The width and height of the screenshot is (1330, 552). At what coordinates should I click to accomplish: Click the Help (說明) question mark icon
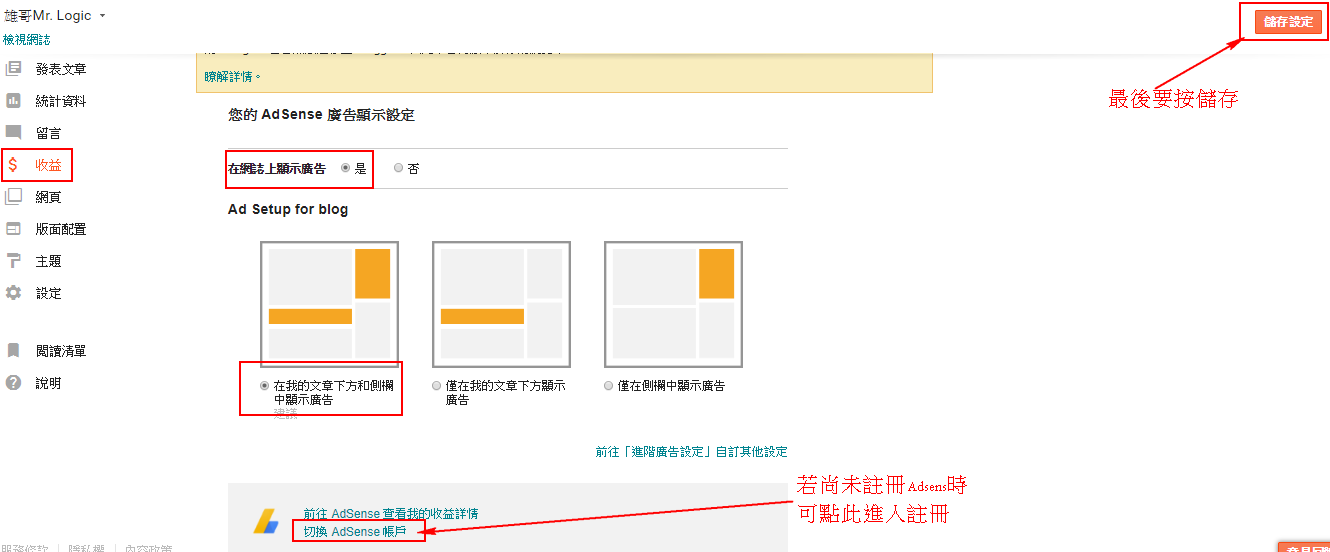[x=14, y=383]
